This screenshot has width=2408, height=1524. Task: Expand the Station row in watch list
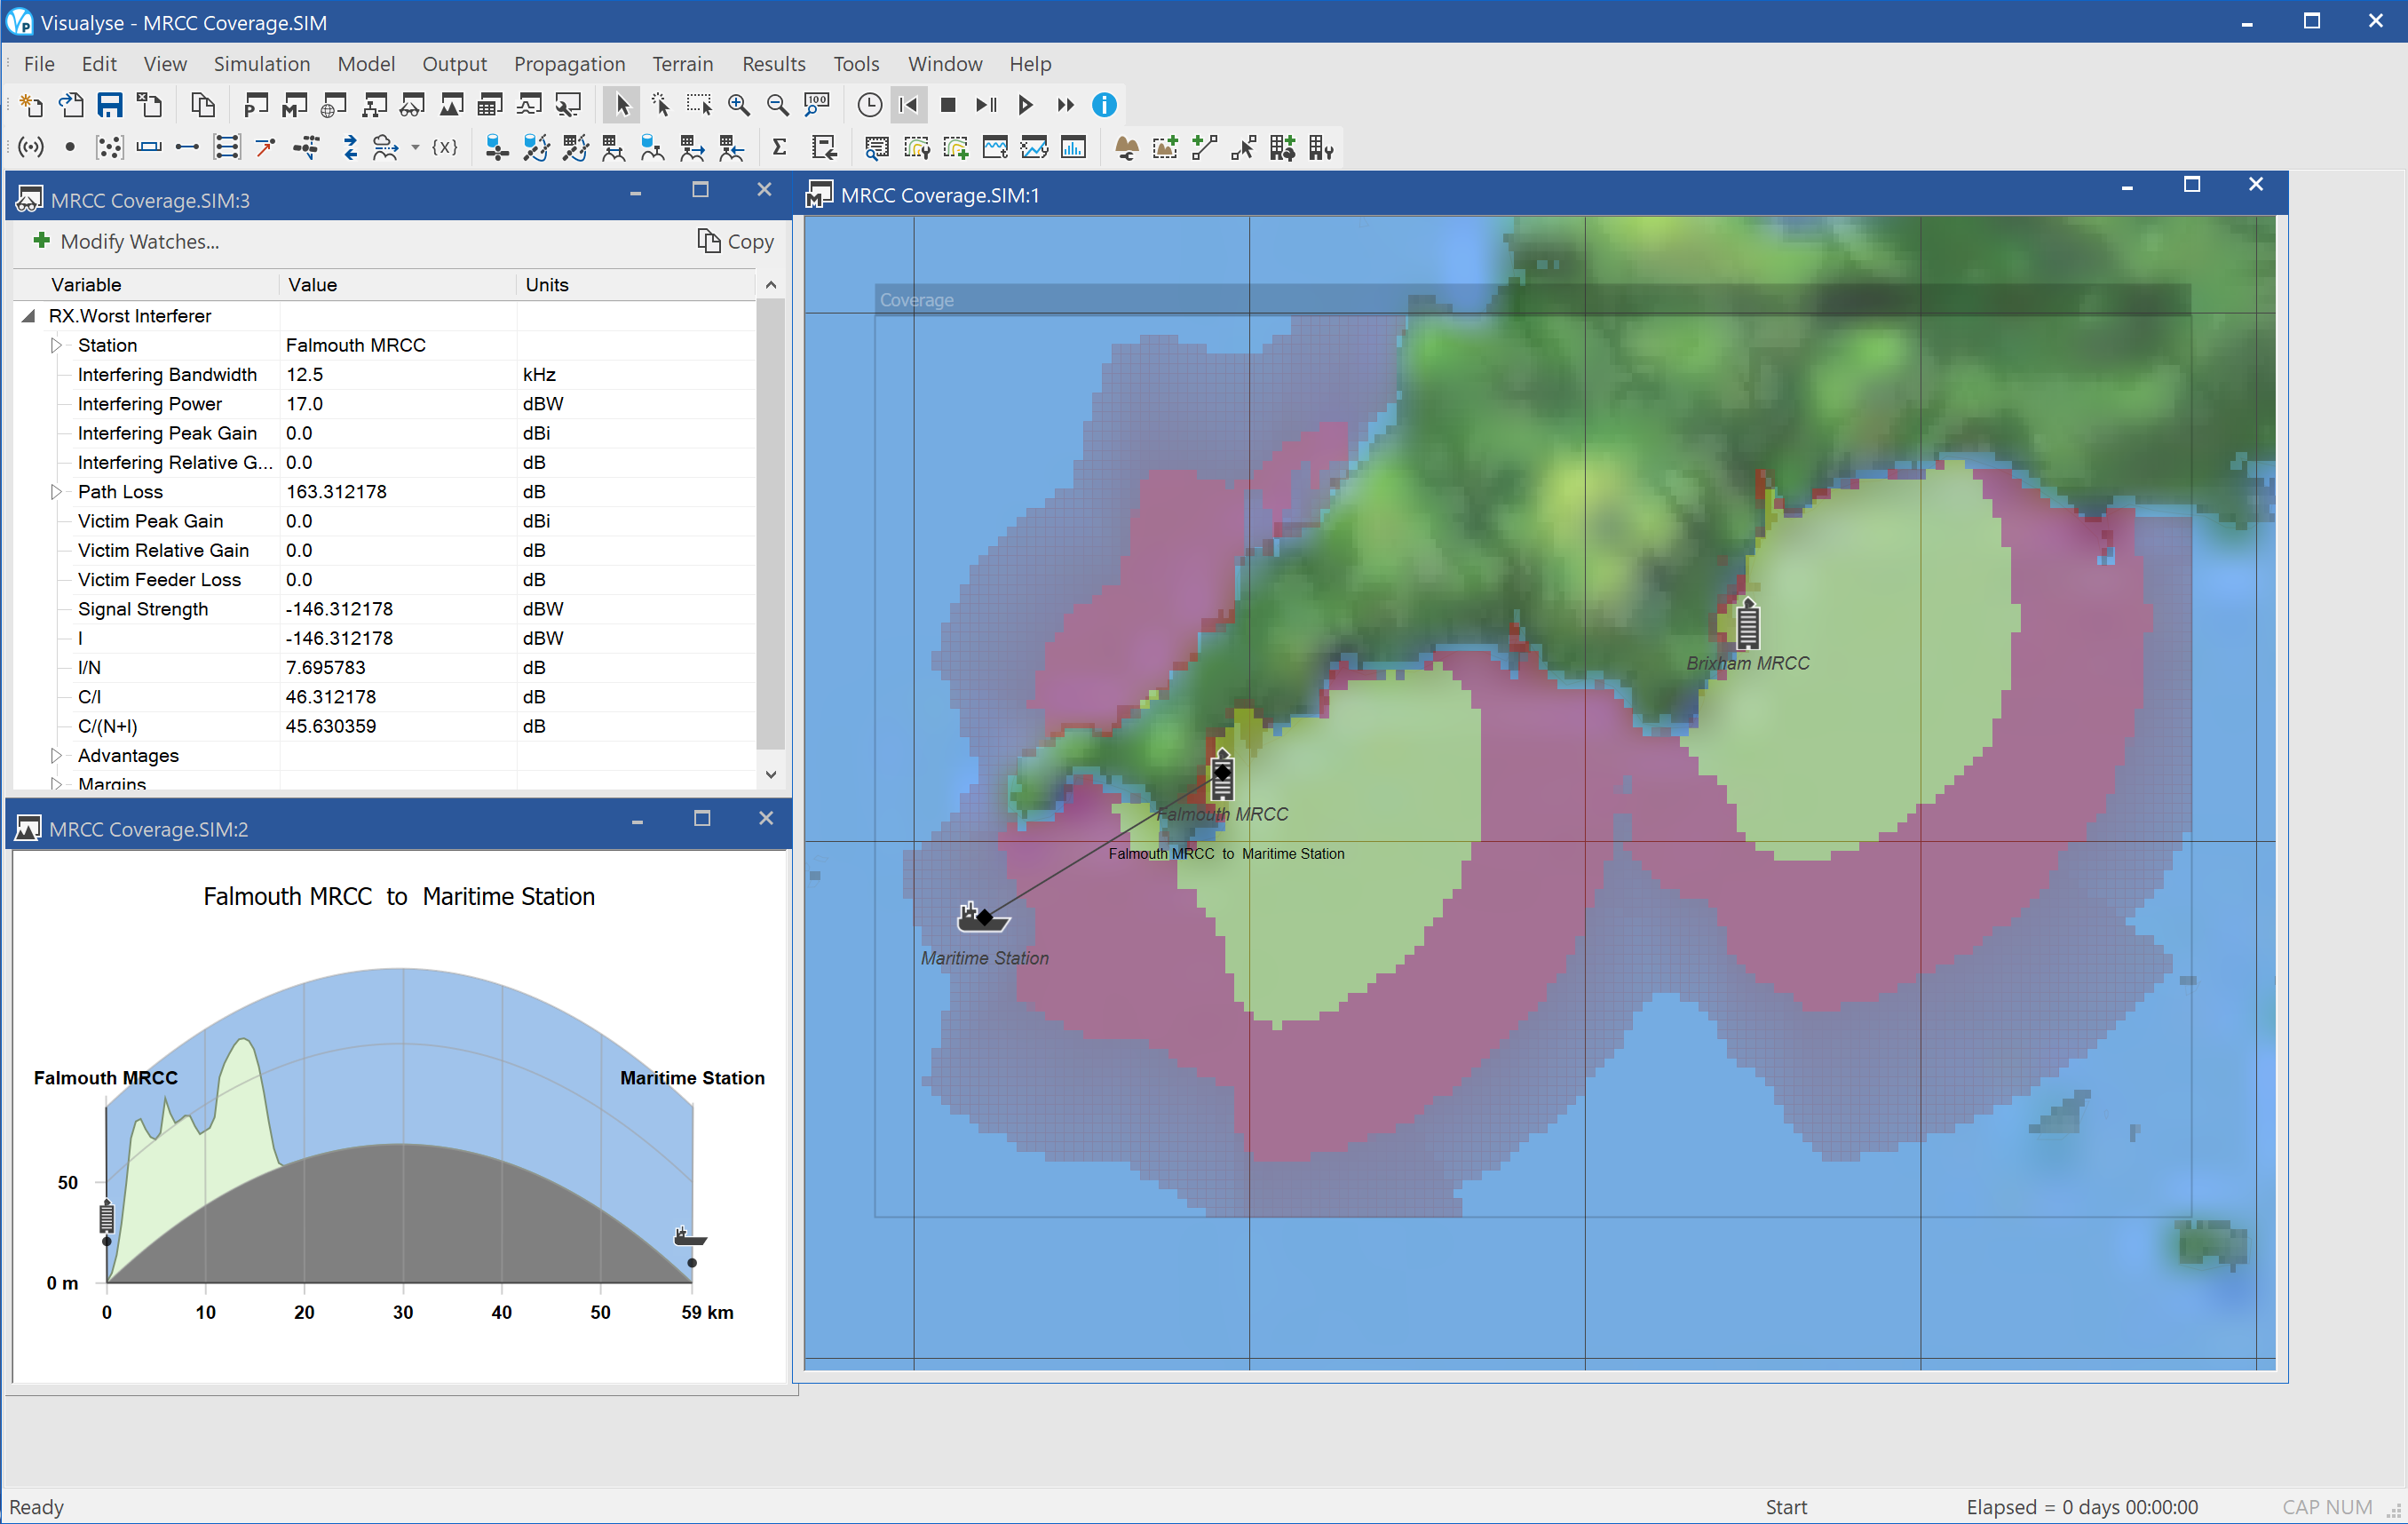(56, 345)
